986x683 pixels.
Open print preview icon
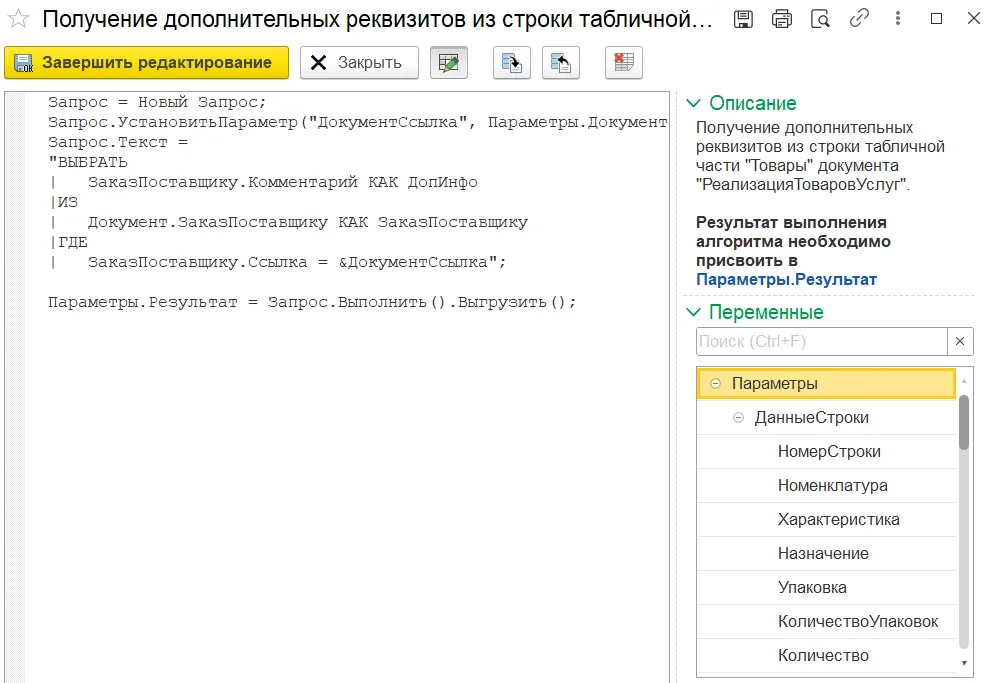[x=820, y=19]
